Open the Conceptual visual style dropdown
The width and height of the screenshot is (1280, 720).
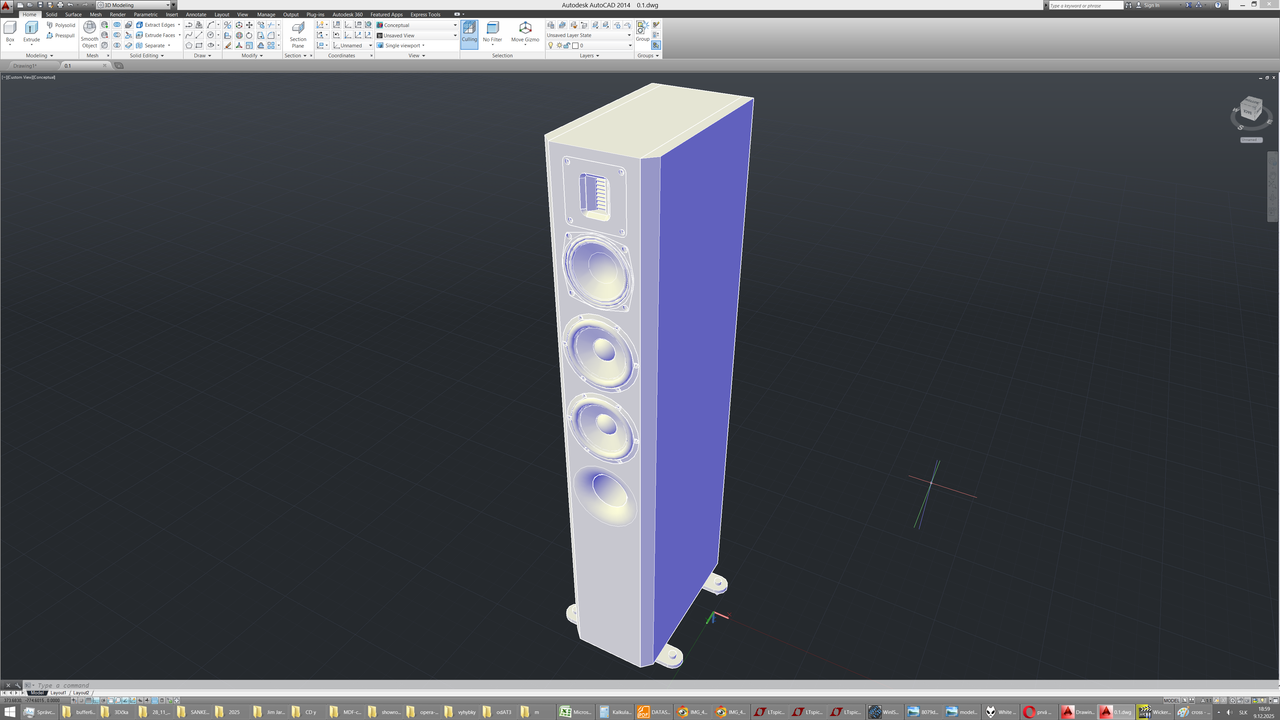417,25
